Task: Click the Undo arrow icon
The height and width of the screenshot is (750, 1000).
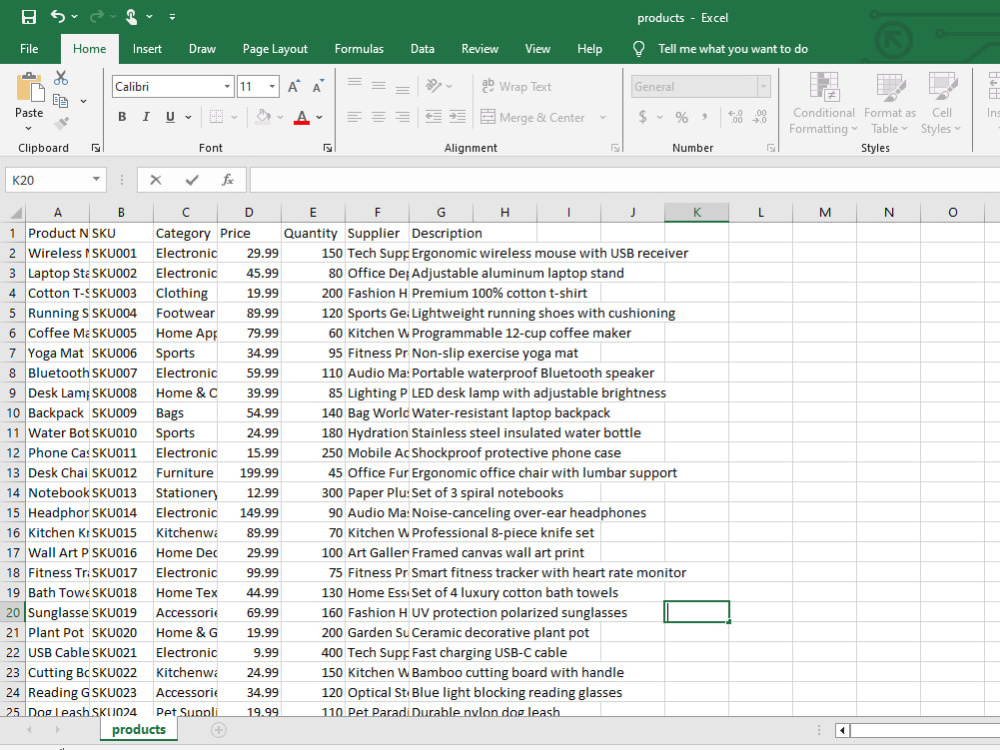Action: [57, 17]
